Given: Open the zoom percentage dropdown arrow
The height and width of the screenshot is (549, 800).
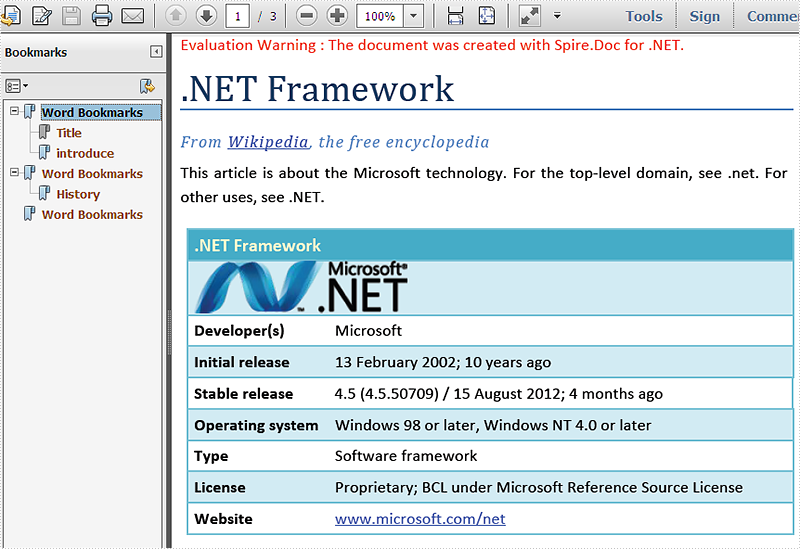Looking at the screenshot, I should (414, 16).
